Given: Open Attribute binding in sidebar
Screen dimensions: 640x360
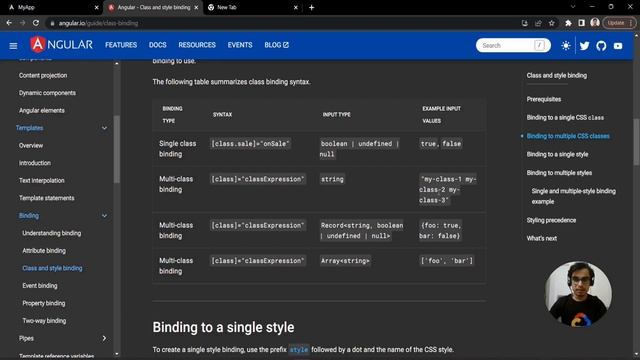Looking at the screenshot, I should click(44, 251).
